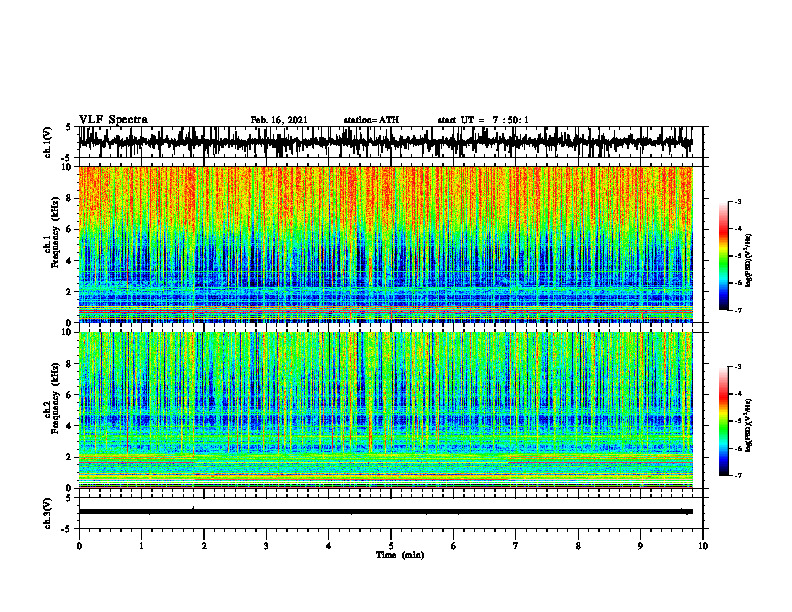
Task: Click the "VLF Spectra" plot title
Action: pyautogui.click(x=113, y=120)
